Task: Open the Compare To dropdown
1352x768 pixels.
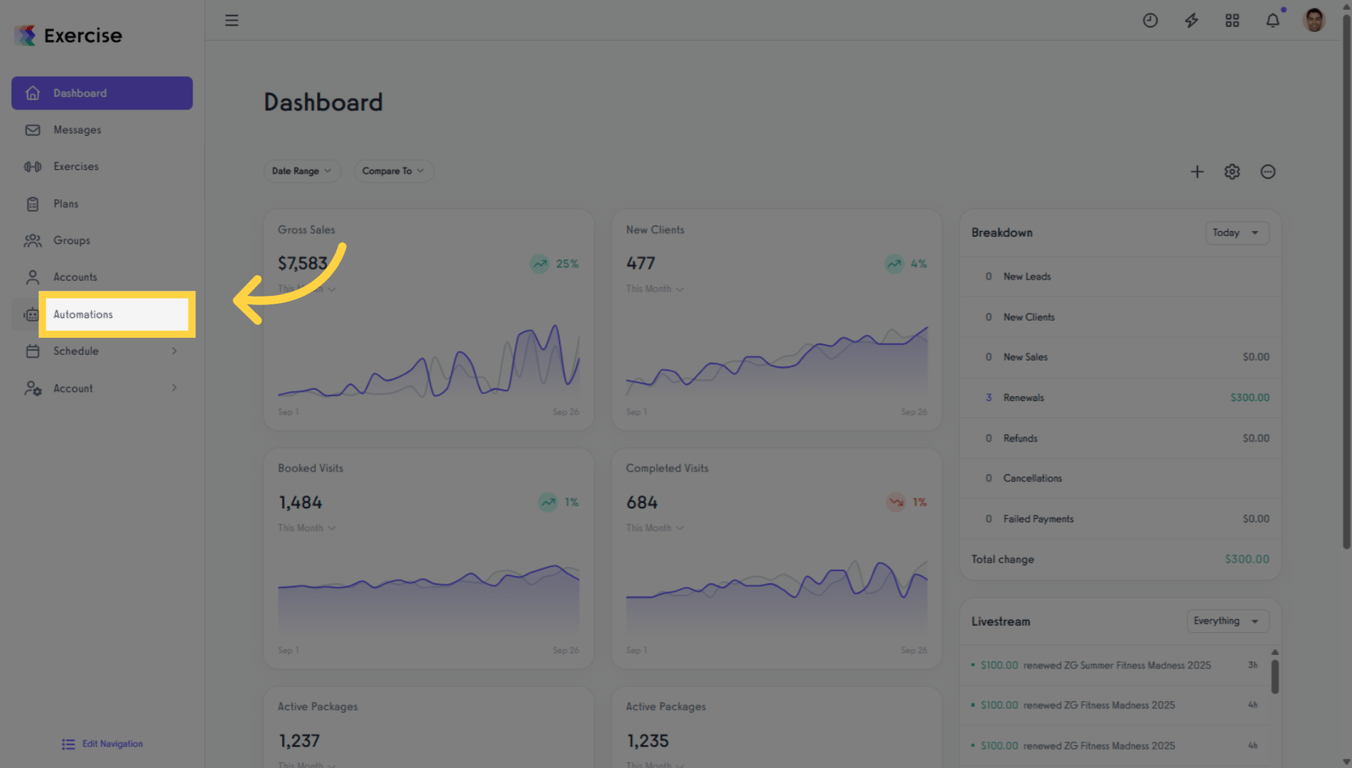Action: point(393,171)
